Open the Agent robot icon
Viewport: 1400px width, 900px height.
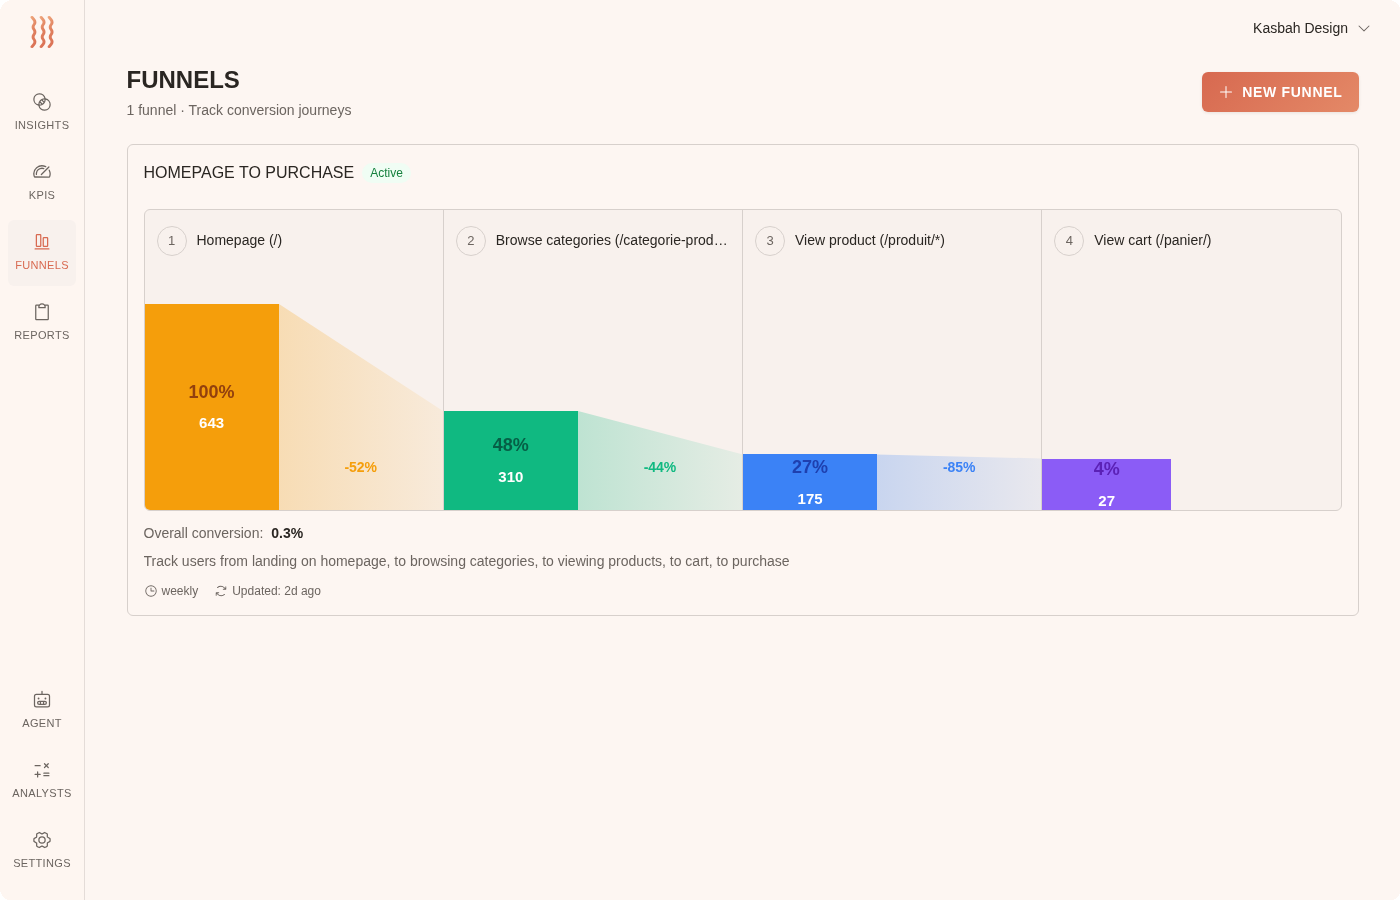tap(42, 700)
